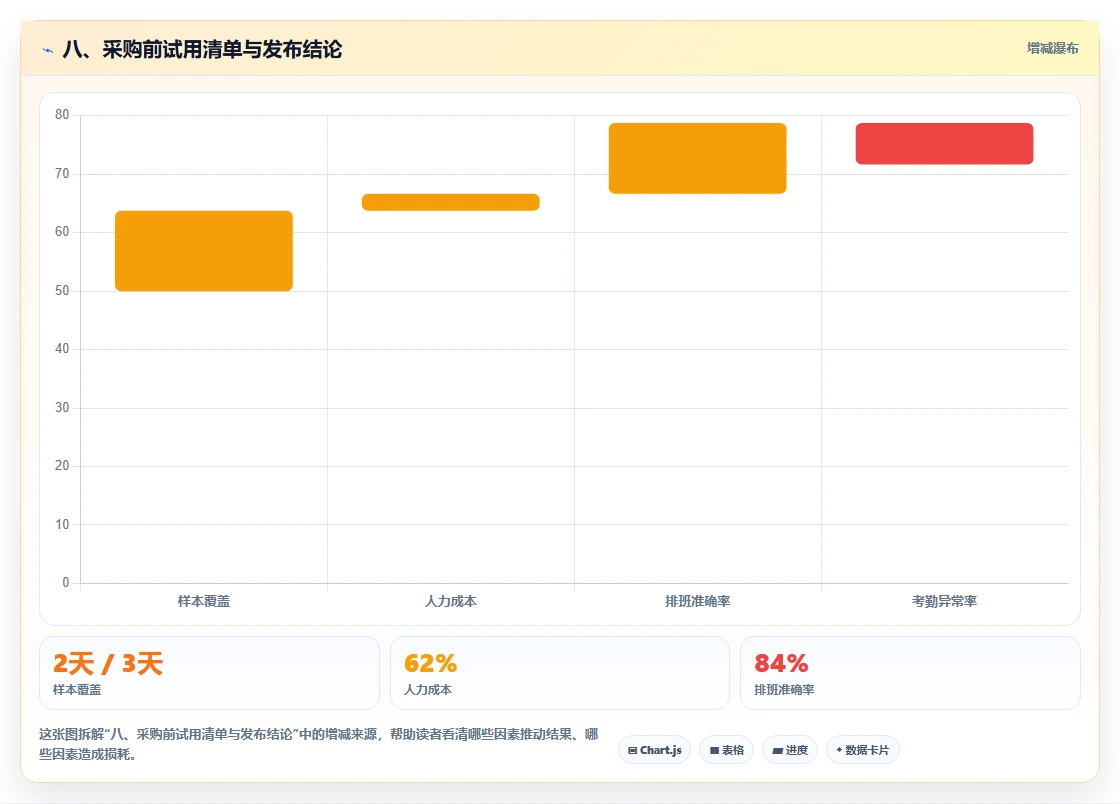The image size is (1120, 804).
Task: Click the 人力成本 x-axis label
Action: 451,601
